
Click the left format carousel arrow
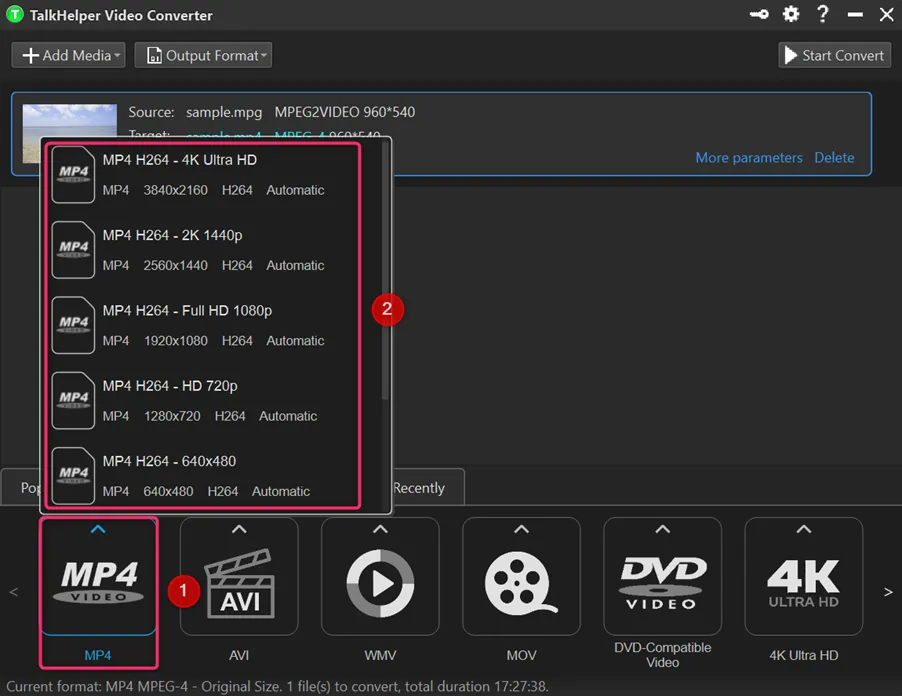click(x=14, y=592)
